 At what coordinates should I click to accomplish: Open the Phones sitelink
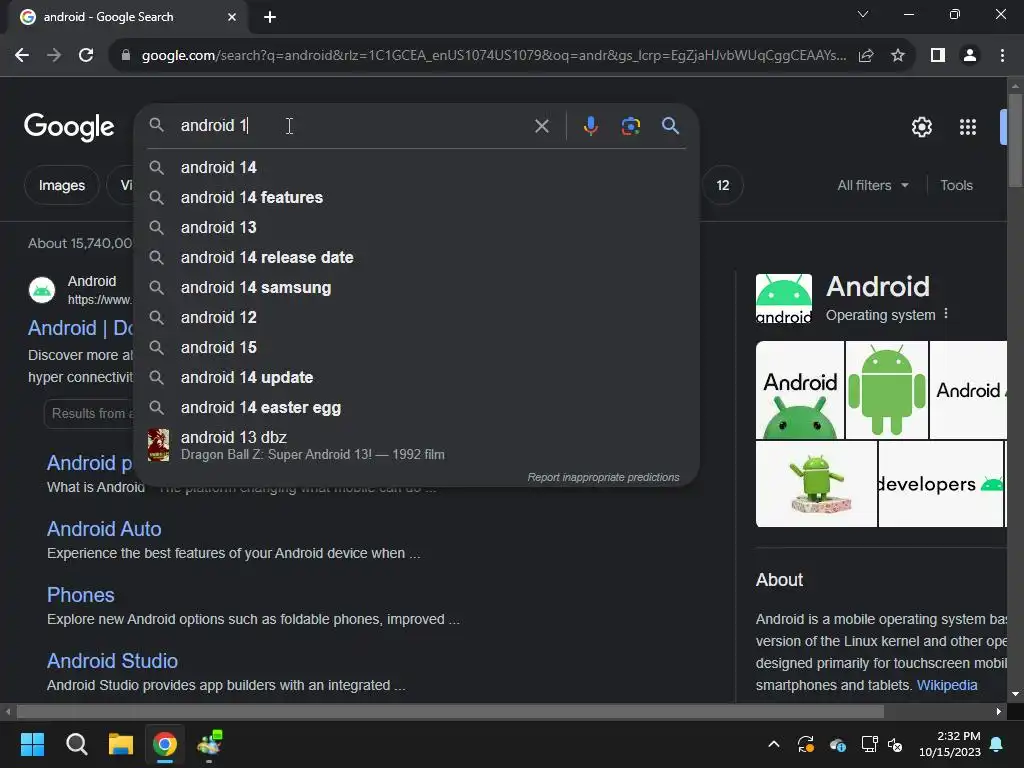[80, 595]
